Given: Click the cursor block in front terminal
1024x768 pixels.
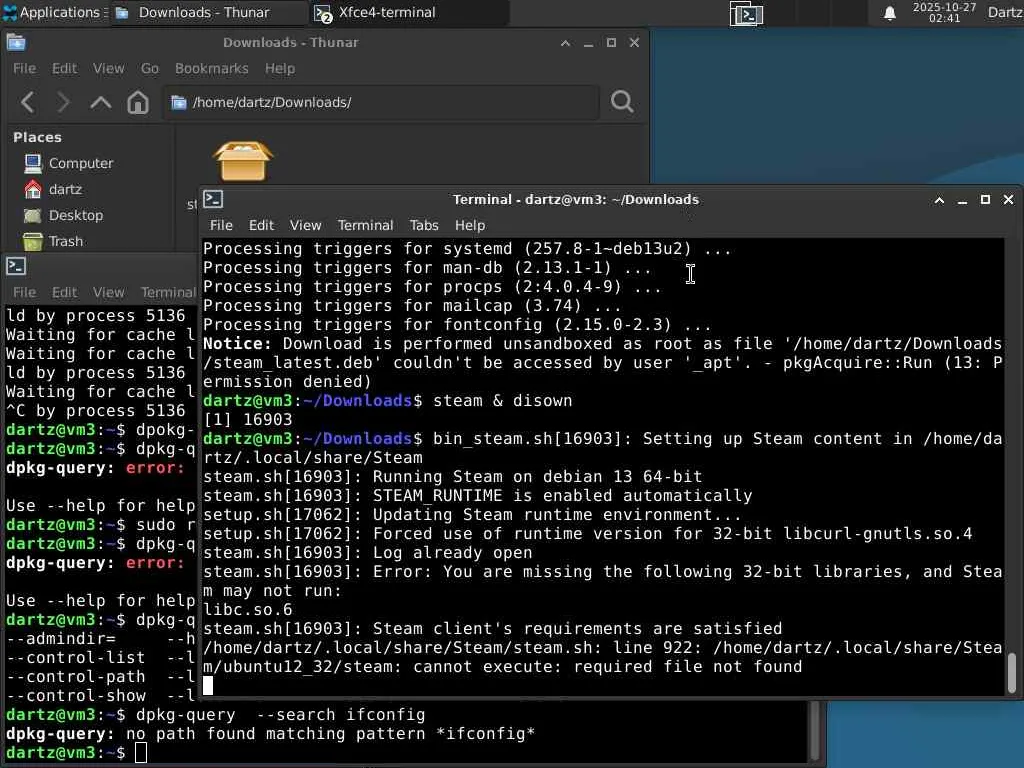Looking at the screenshot, I should coord(208,685).
